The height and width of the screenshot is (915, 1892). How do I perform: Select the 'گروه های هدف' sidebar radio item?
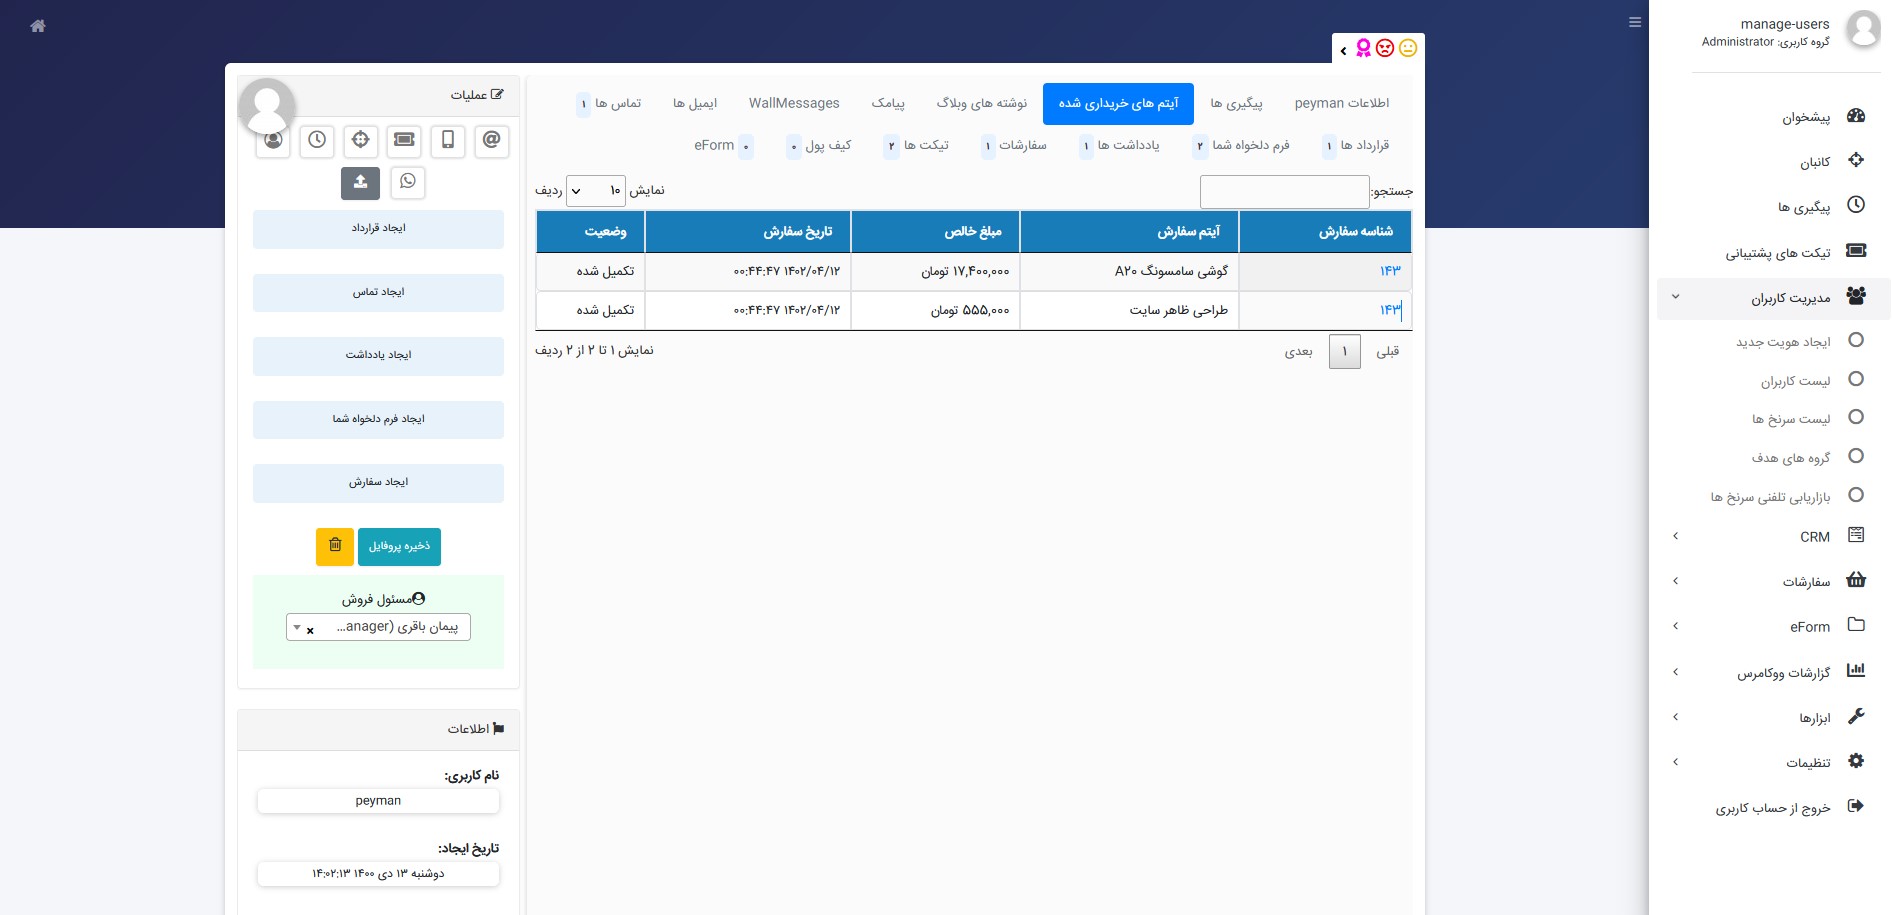coord(1855,457)
